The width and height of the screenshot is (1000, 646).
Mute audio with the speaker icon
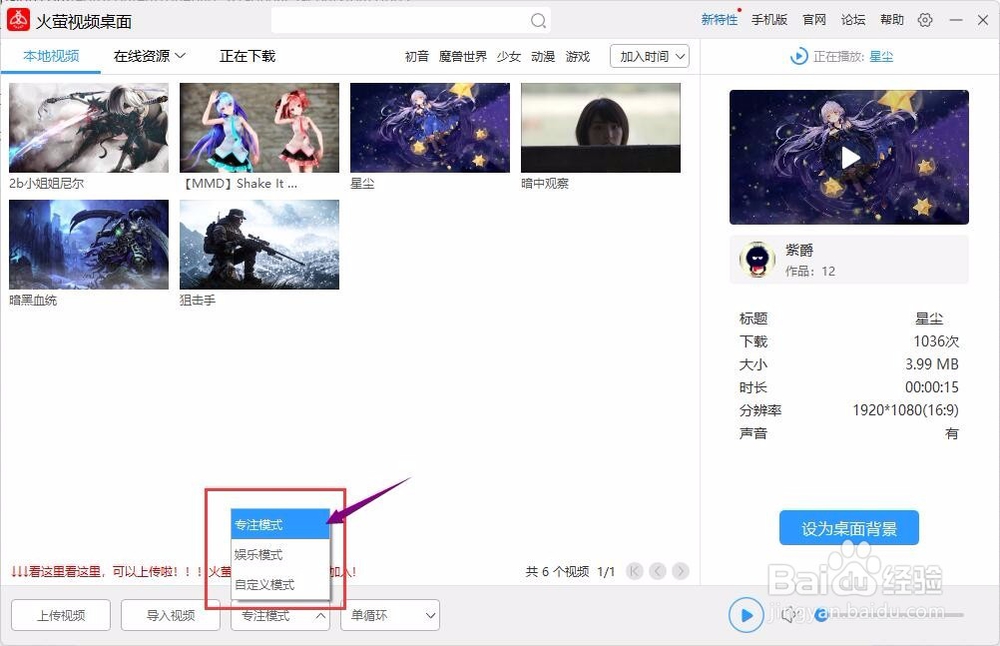(x=789, y=614)
